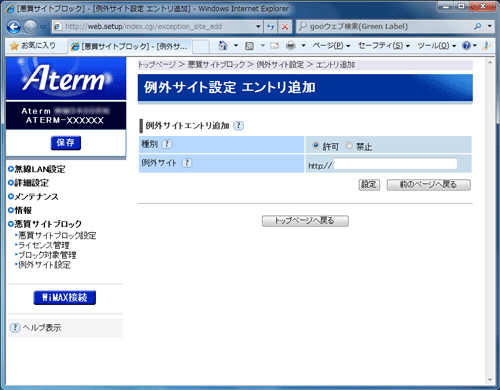
Task: Expand the Help dropdown arrow
Action: [x=475, y=46]
